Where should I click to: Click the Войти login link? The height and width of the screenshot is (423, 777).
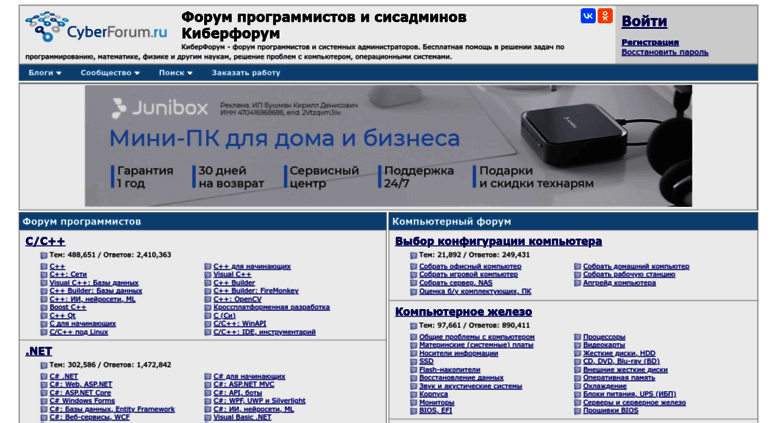644,21
